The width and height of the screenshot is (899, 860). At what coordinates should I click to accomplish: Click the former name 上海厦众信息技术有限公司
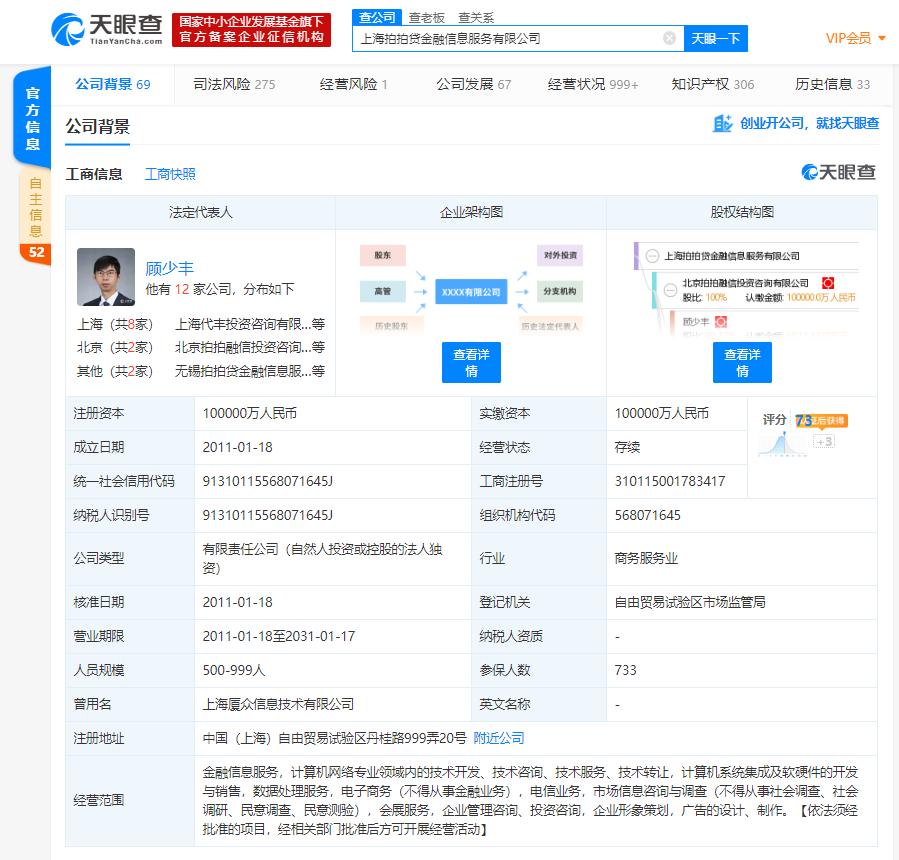[278, 703]
